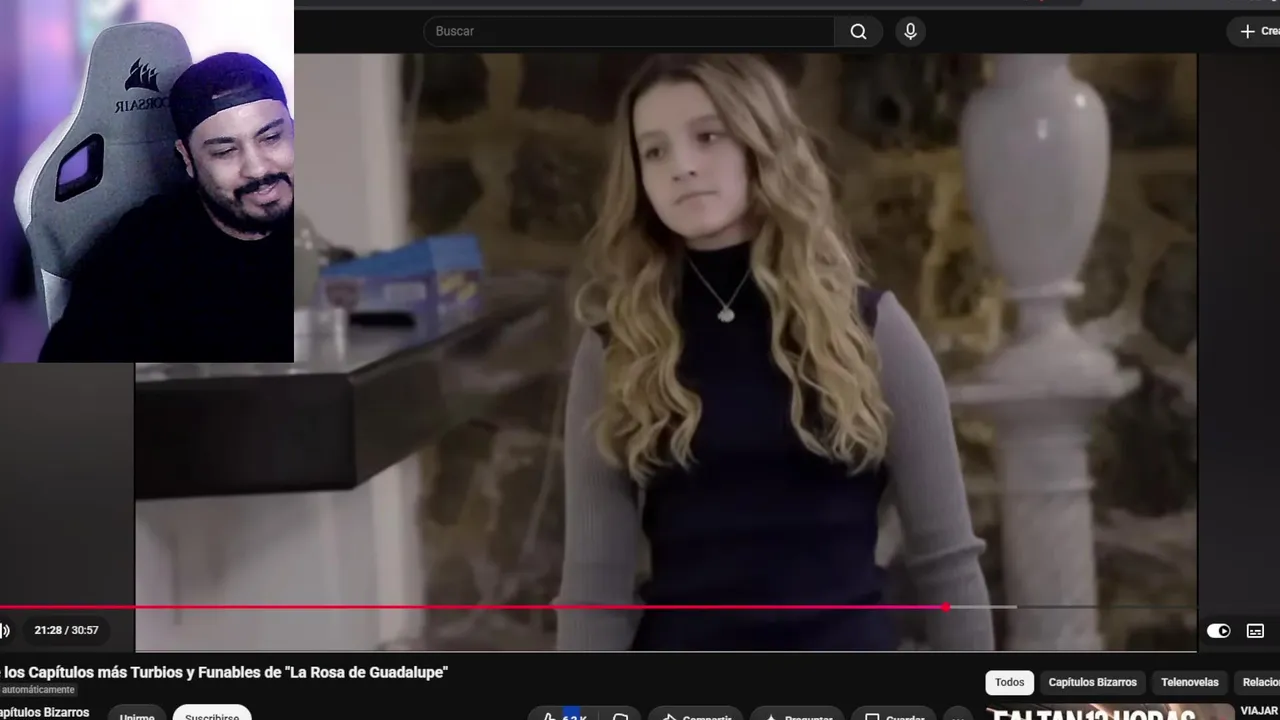Click the video frame to pause playback

[x=665, y=350]
